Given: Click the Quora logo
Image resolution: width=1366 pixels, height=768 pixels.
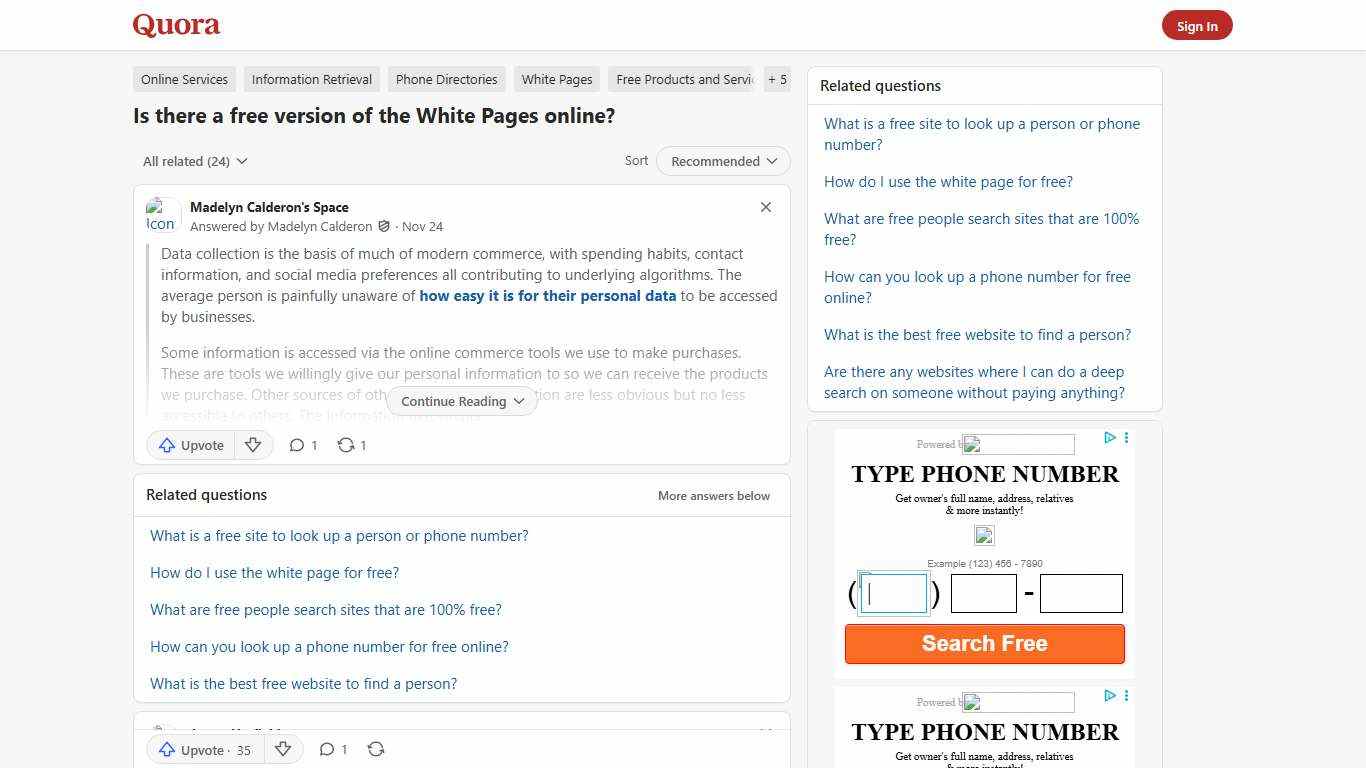Looking at the screenshot, I should 175,25.
